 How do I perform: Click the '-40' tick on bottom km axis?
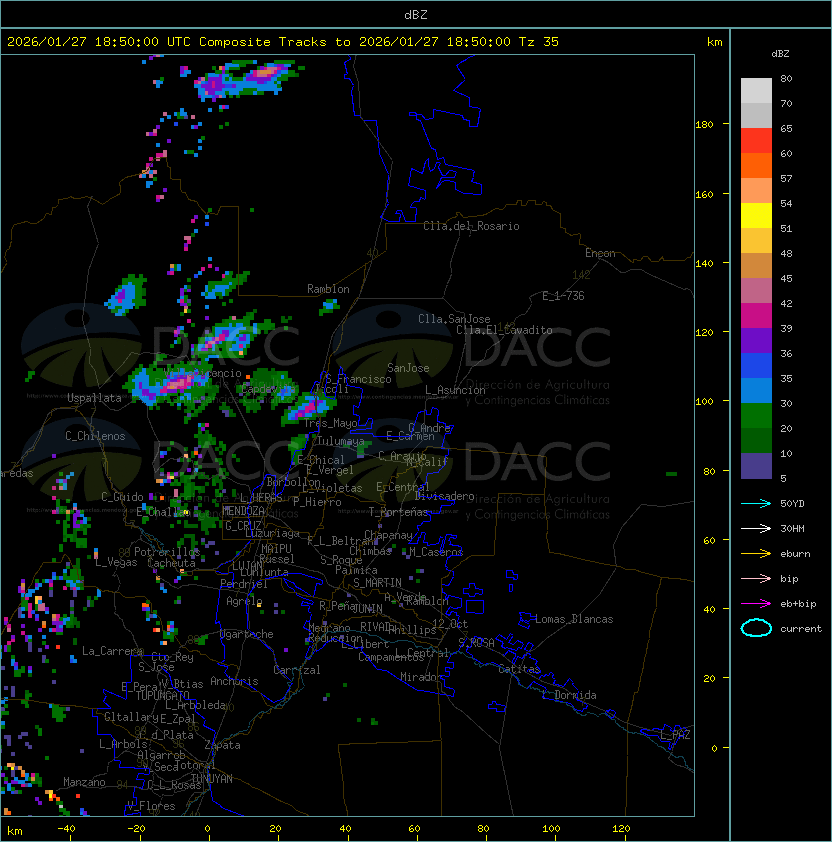click(66, 829)
